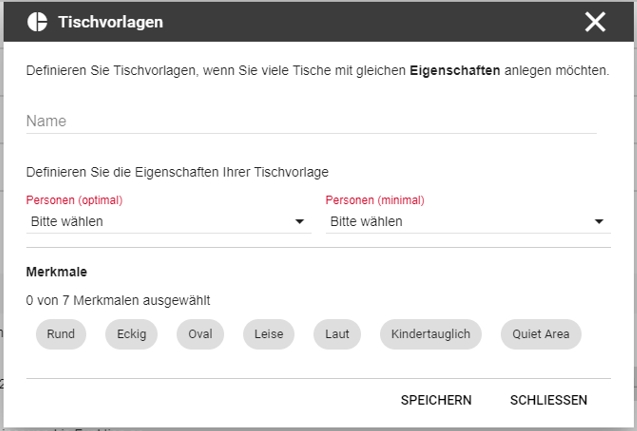The height and width of the screenshot is (431, 637).
Task: Open the Personen (minimal) dropdown
Action: tap(468, 221)
